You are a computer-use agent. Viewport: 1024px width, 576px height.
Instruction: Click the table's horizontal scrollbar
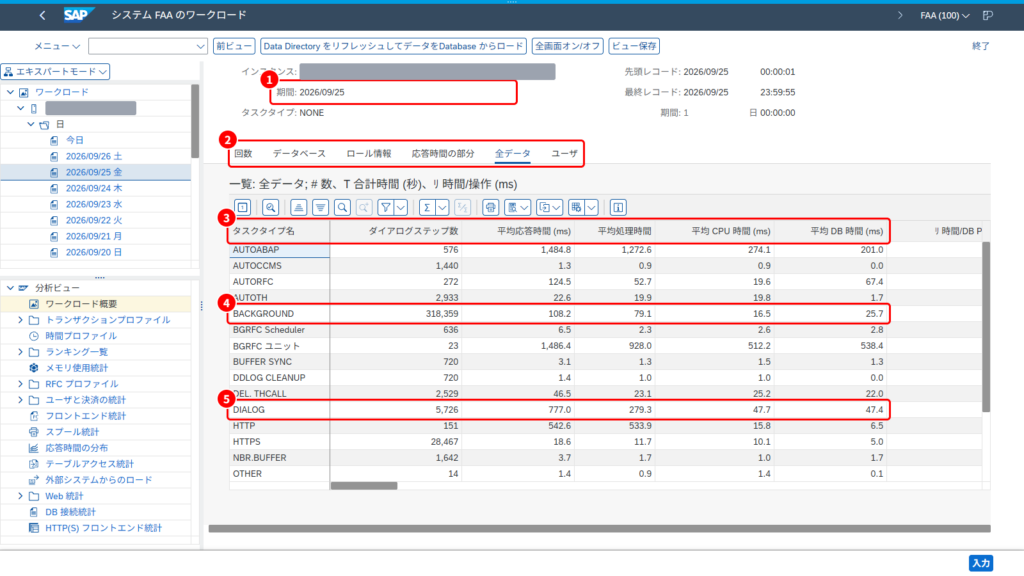364,486
